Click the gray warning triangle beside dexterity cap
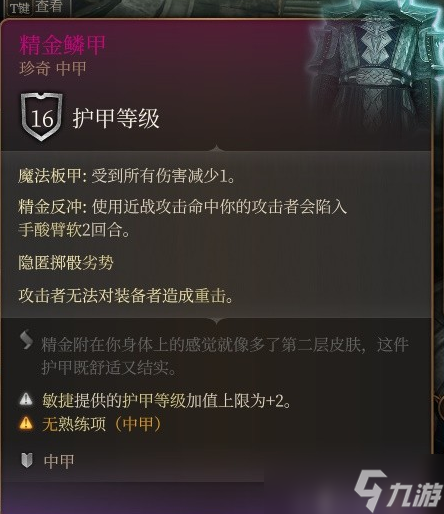 pyautogui.click(x=26, y=399)
